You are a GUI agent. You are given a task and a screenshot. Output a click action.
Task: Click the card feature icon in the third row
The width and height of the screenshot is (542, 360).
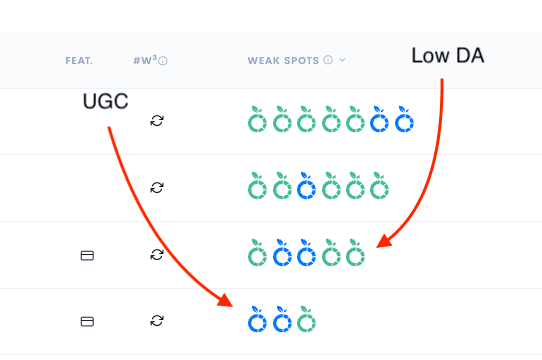(87, 256)
